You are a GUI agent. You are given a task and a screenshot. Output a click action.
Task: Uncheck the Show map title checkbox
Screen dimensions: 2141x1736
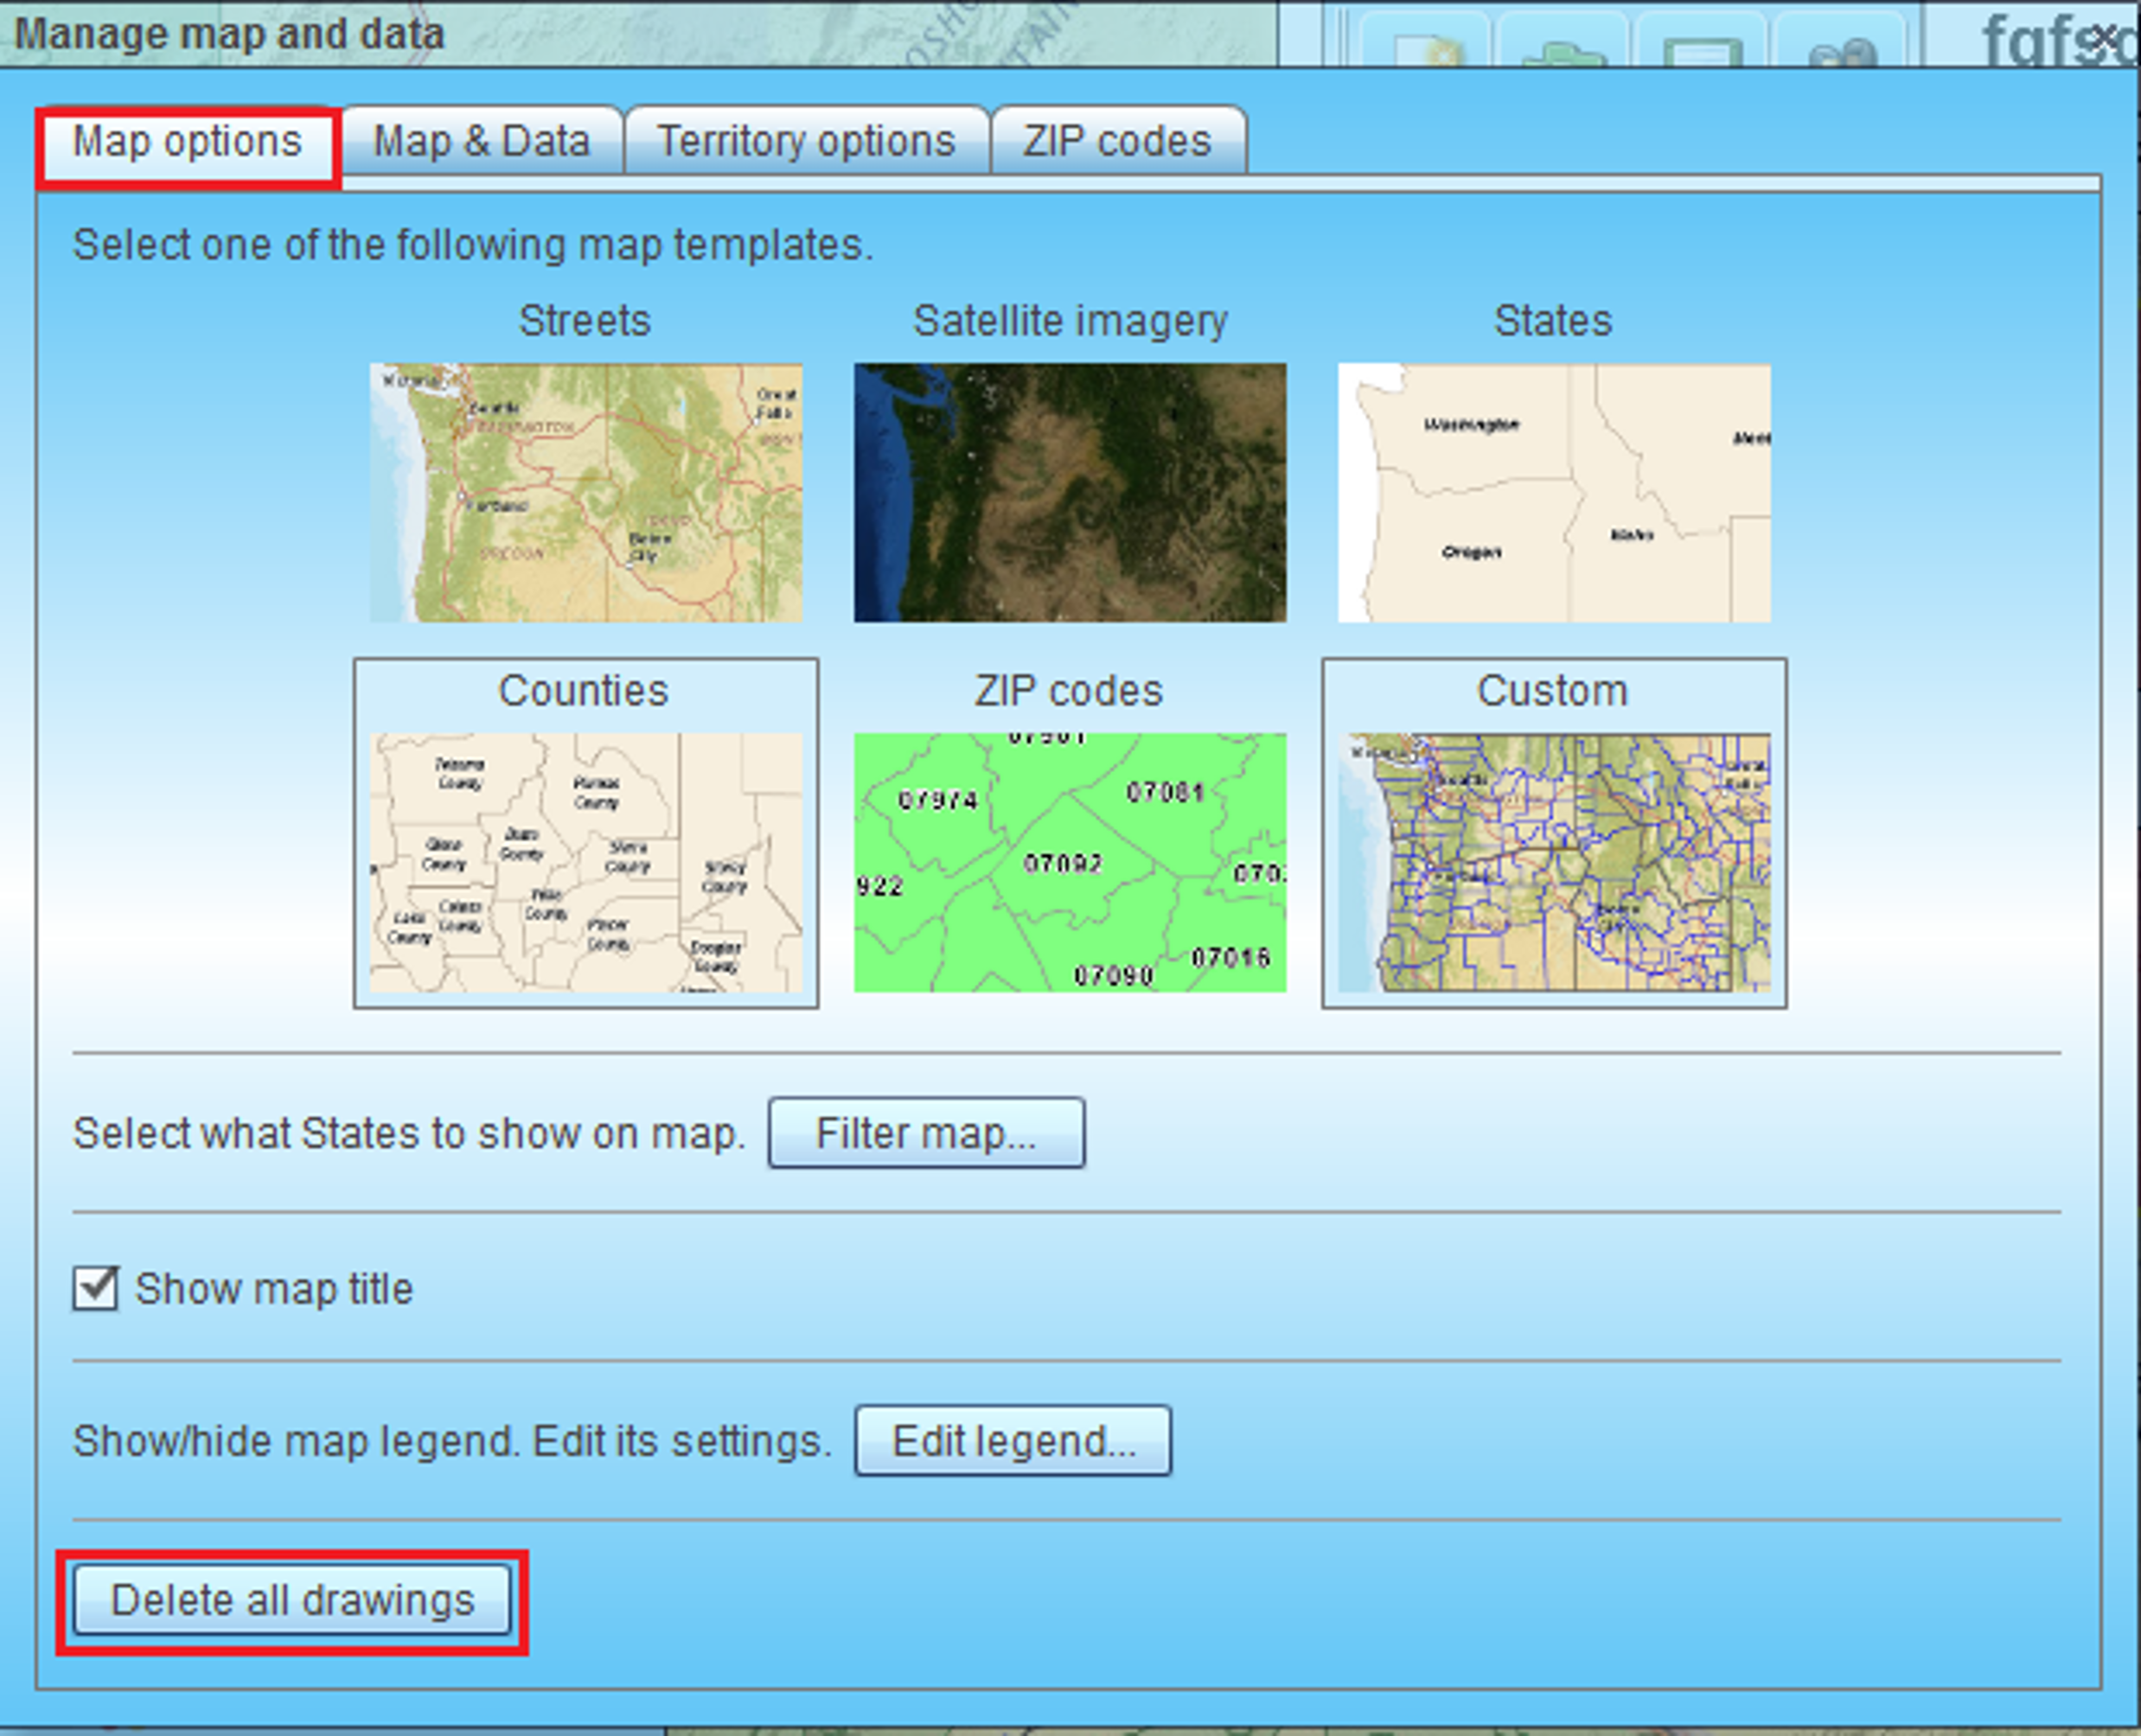click(95, 1288)
